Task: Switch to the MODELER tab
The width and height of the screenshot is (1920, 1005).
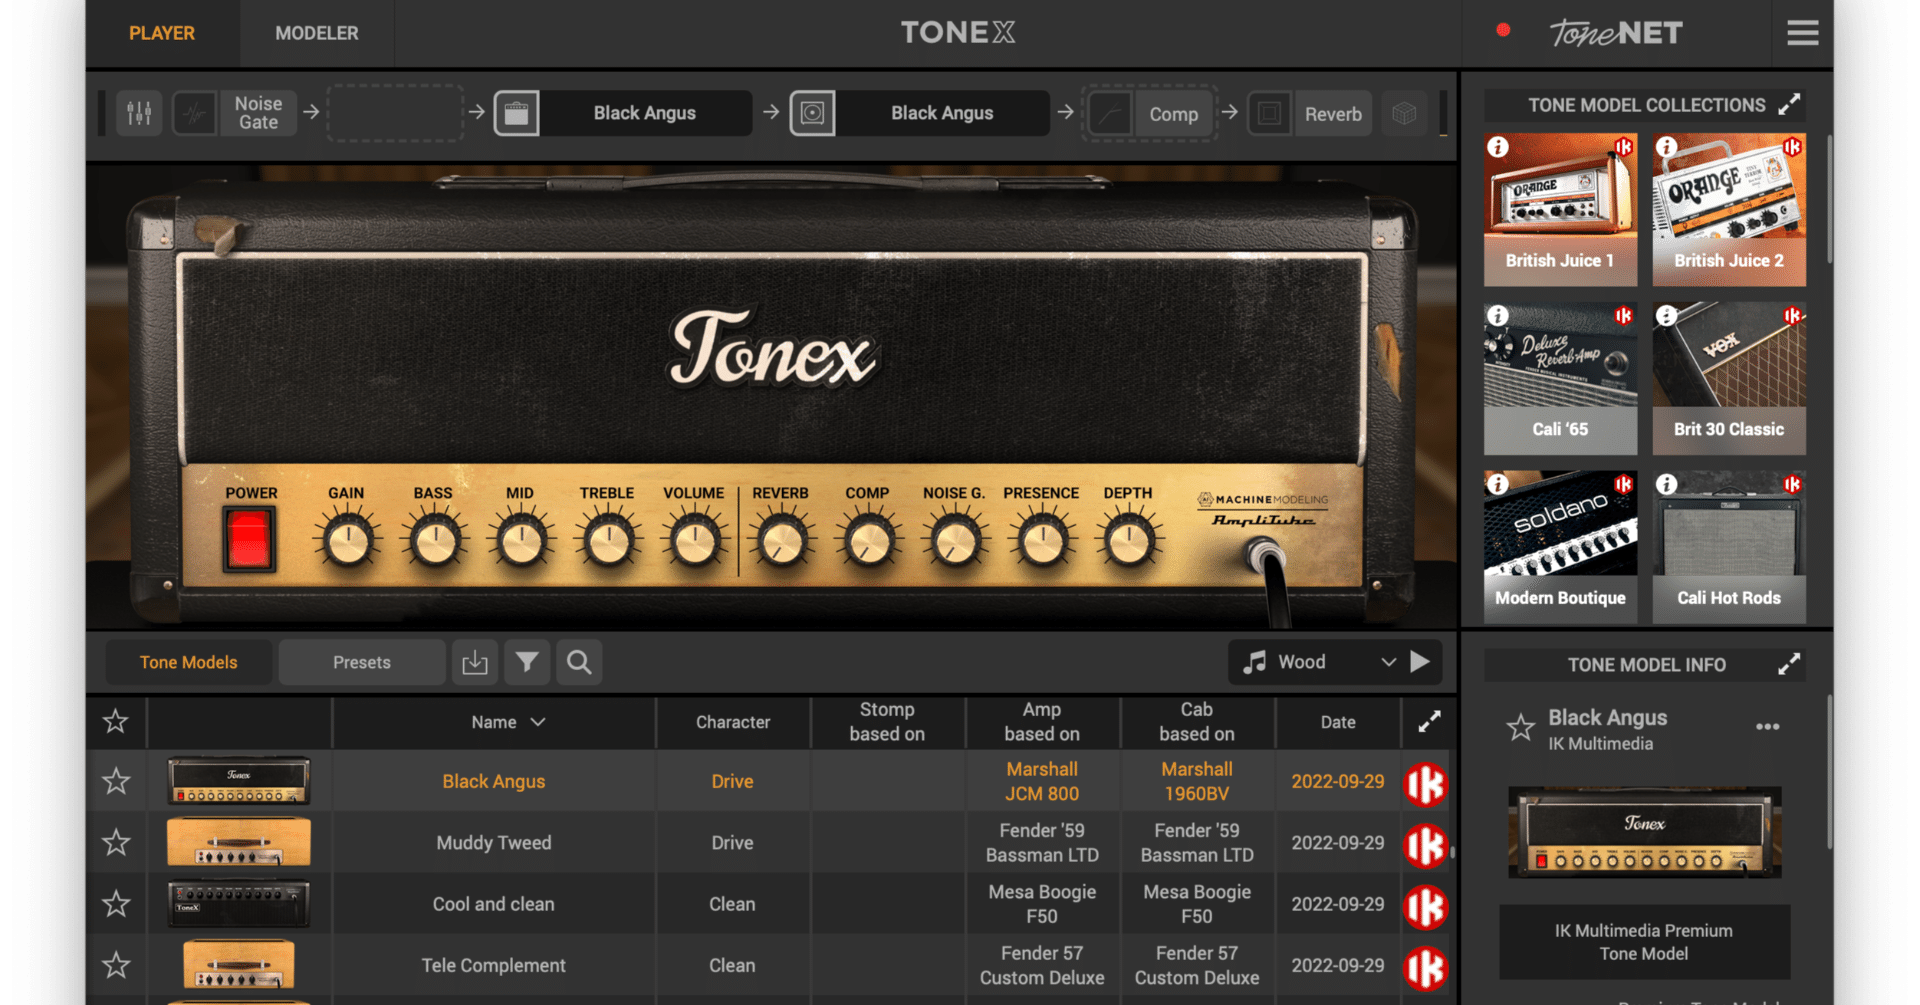Action: (x=316, y=32)
